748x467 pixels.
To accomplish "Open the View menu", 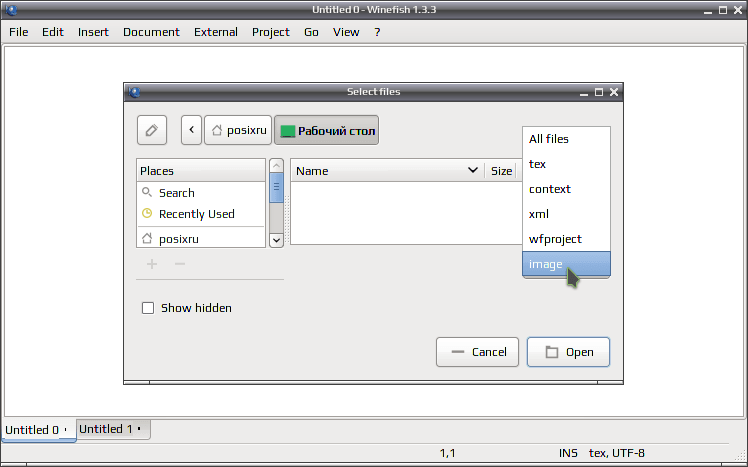I will (346, 32).
